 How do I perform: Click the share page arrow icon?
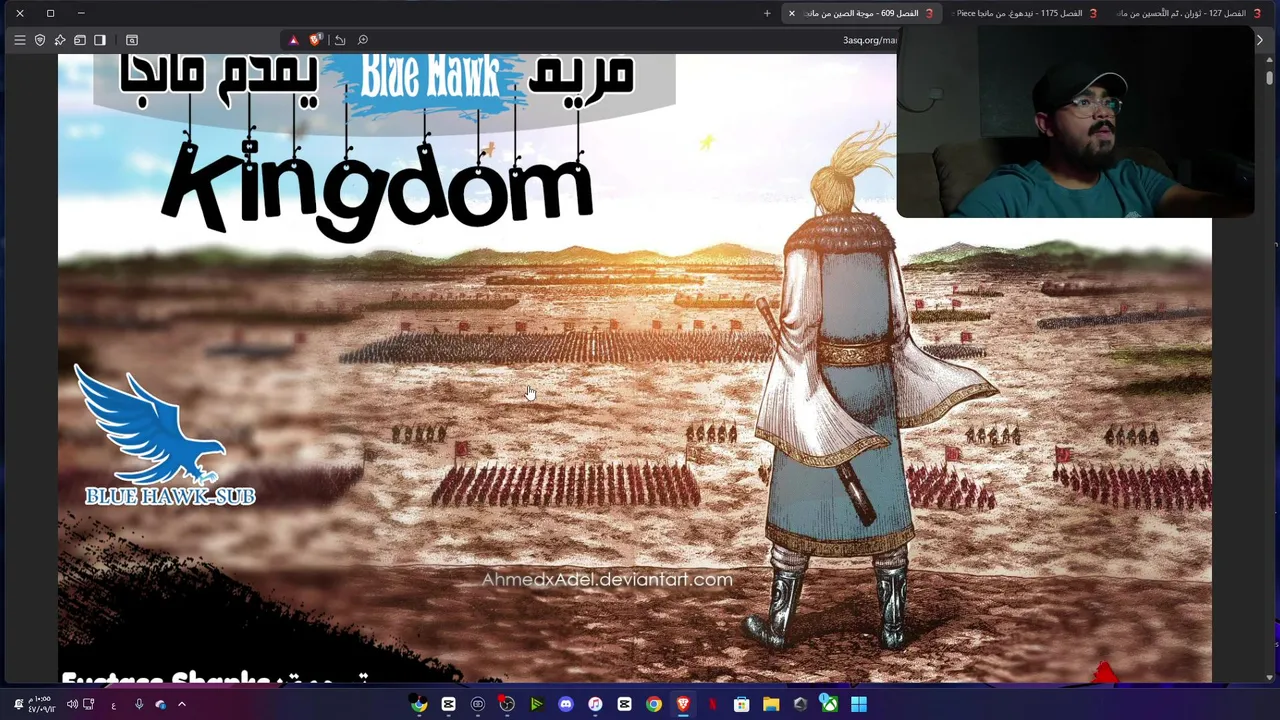(x=340, y=40)
